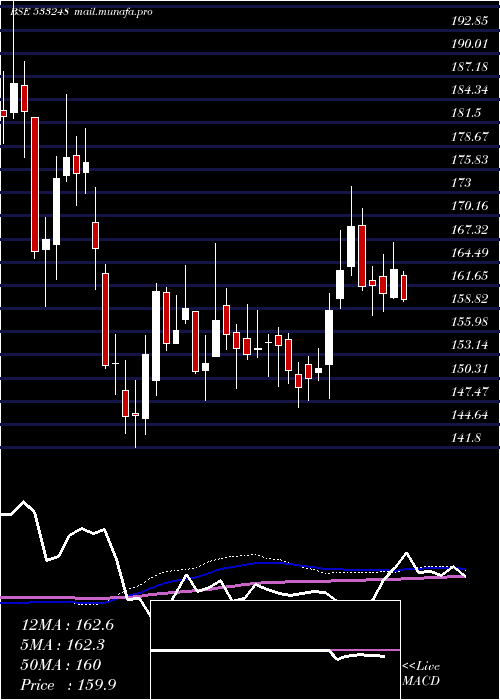
Task: Open the MACD inset chart box
Action: 275,650
